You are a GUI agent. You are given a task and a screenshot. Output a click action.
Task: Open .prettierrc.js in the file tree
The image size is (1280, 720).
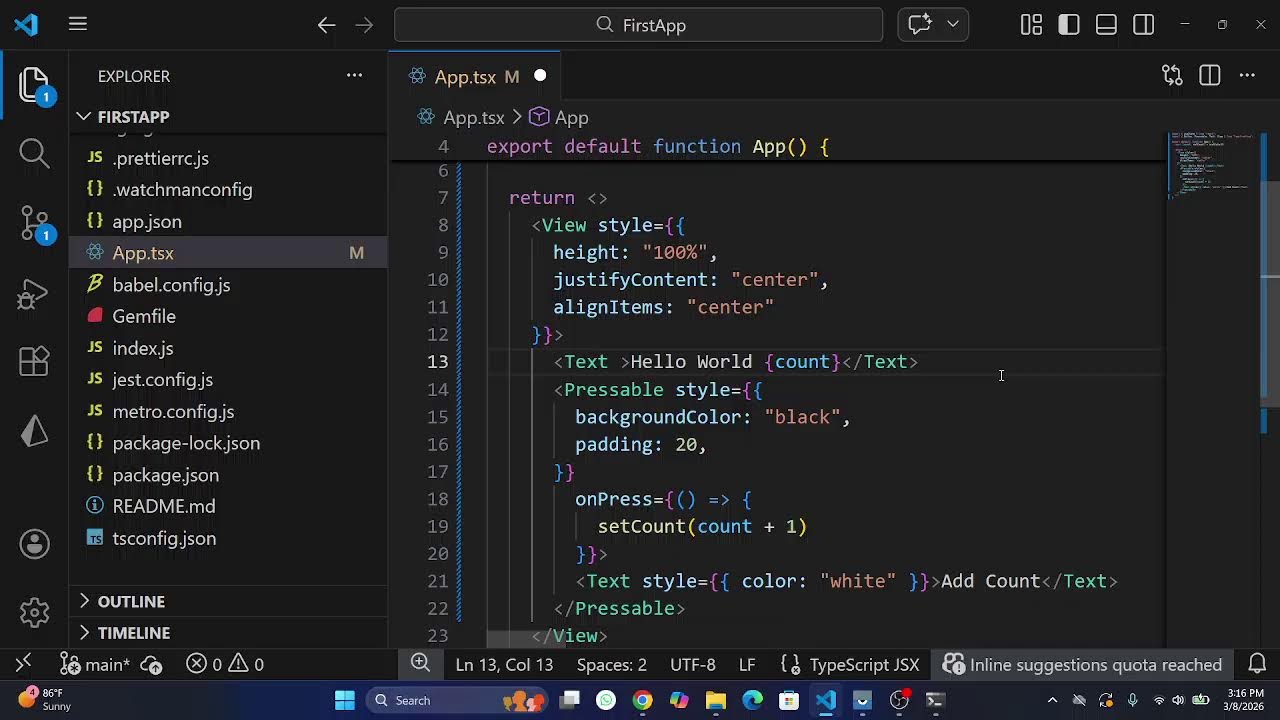point(228,158)
